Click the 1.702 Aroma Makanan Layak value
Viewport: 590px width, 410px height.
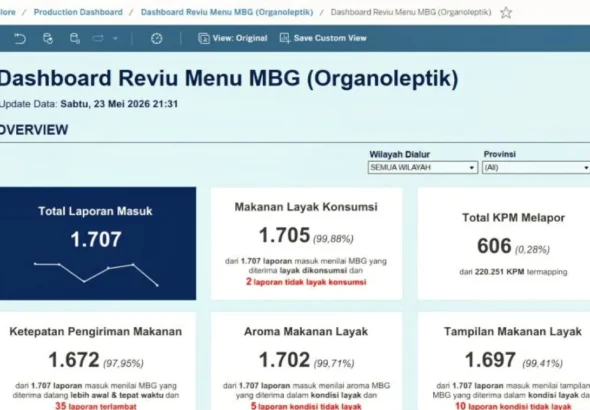click(x=284, y=360)
